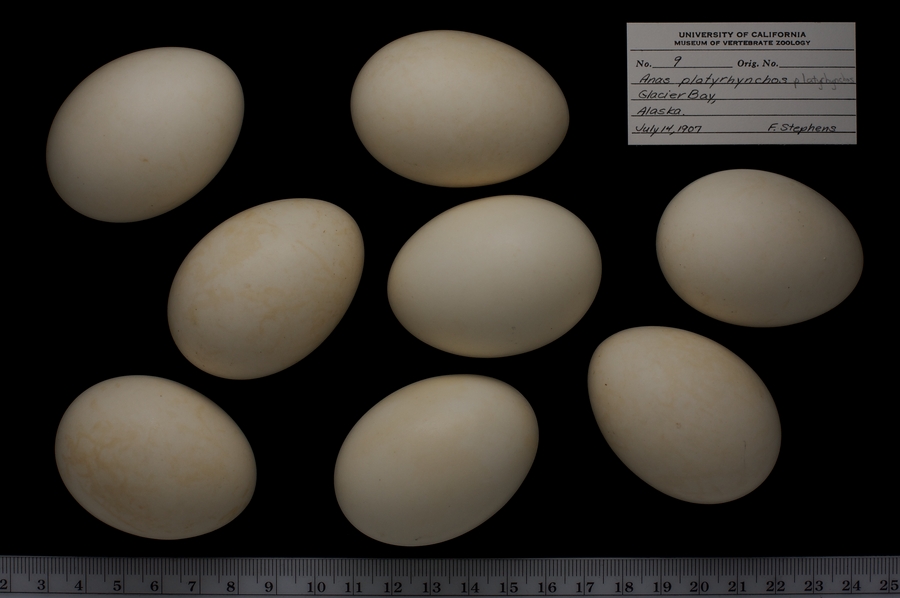The image size is (900, 598).
Task: Select the collection date "July 14, 1907"
Action: [668, 128]
